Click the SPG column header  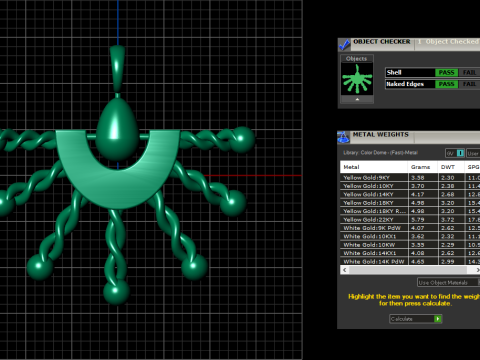[472, 167]
